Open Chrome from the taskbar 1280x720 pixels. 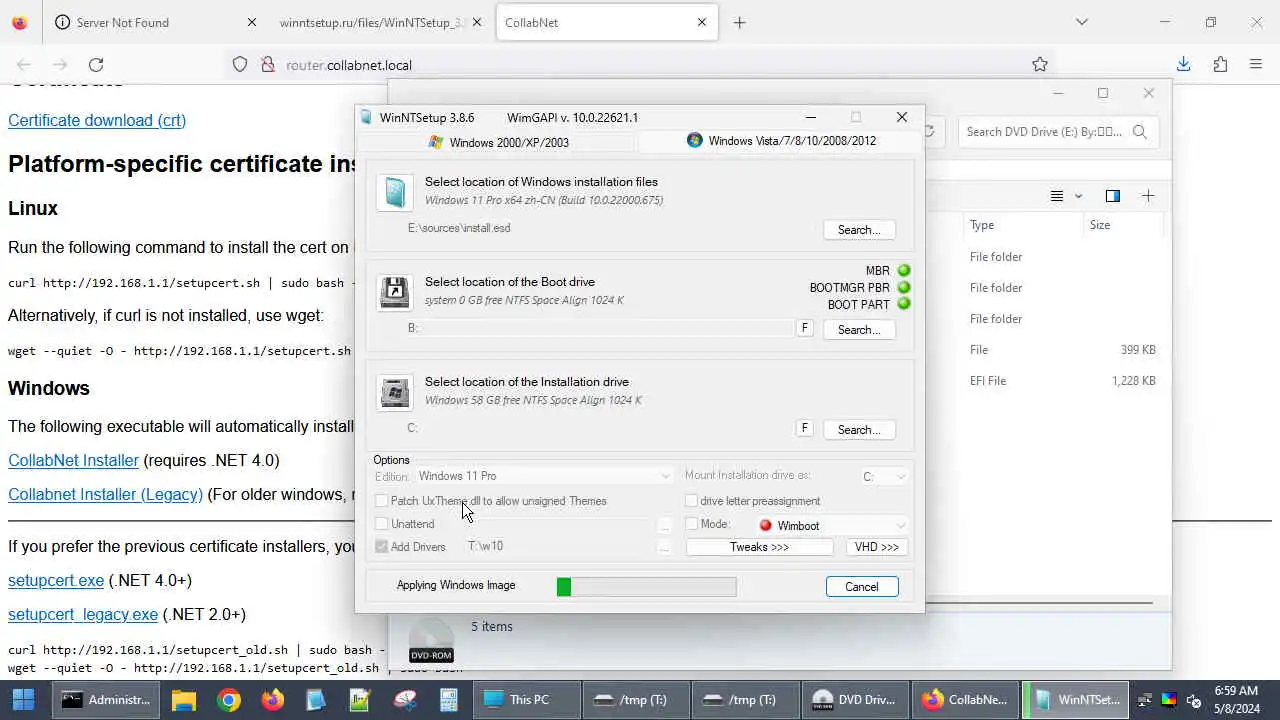click(x=229, y=700)
